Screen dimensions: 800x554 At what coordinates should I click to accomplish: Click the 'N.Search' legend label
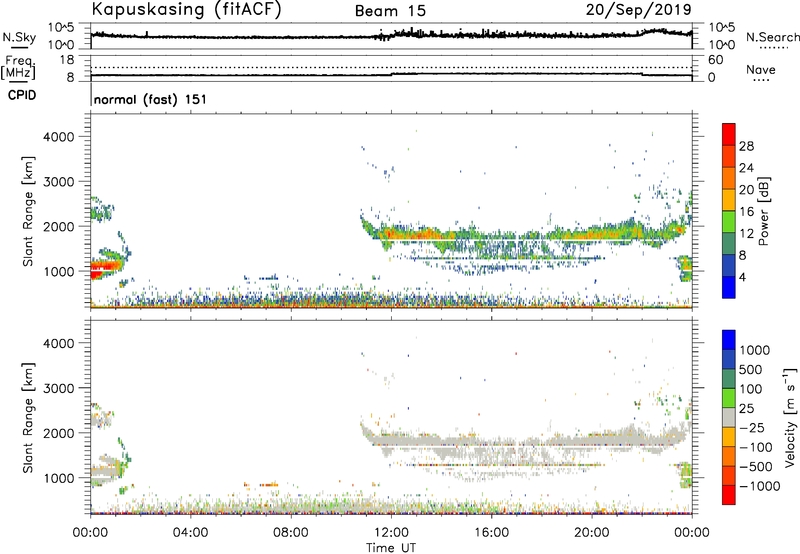pos(772,37)
